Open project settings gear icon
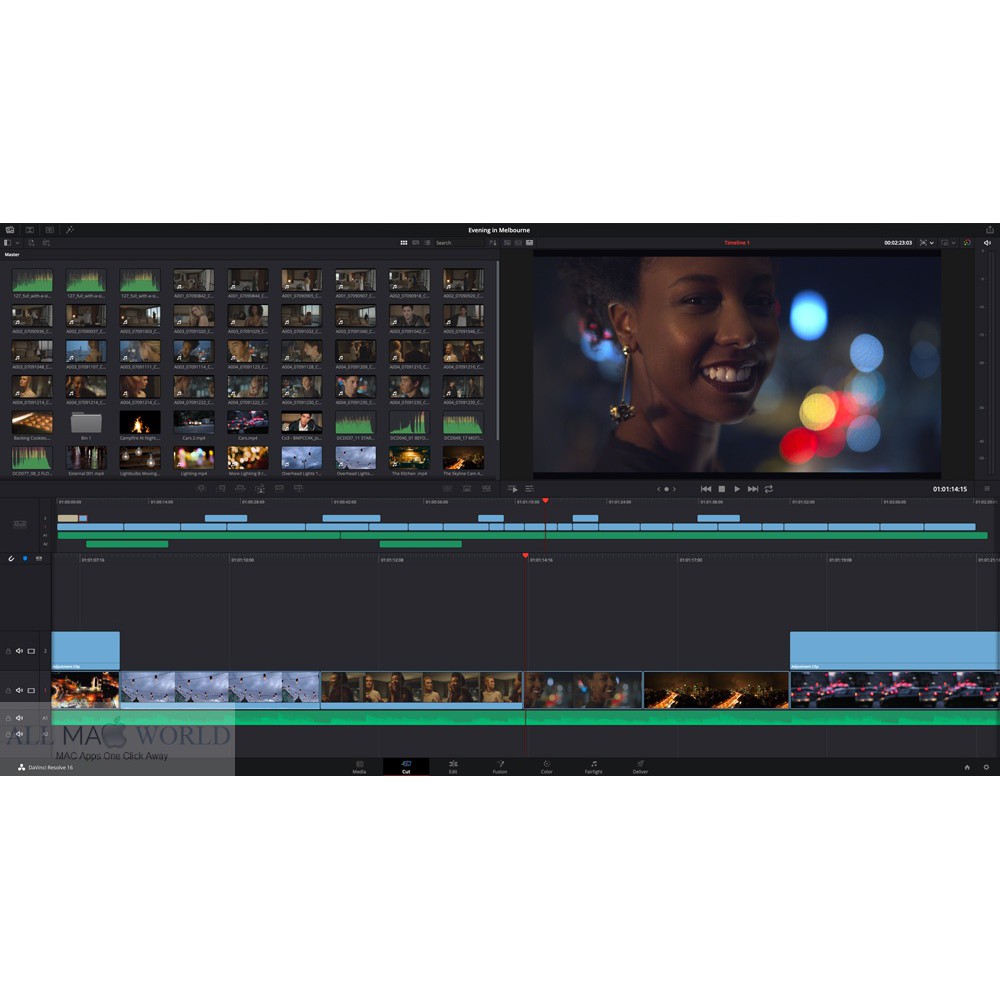 pyautogui.click(x=986, y=767)
